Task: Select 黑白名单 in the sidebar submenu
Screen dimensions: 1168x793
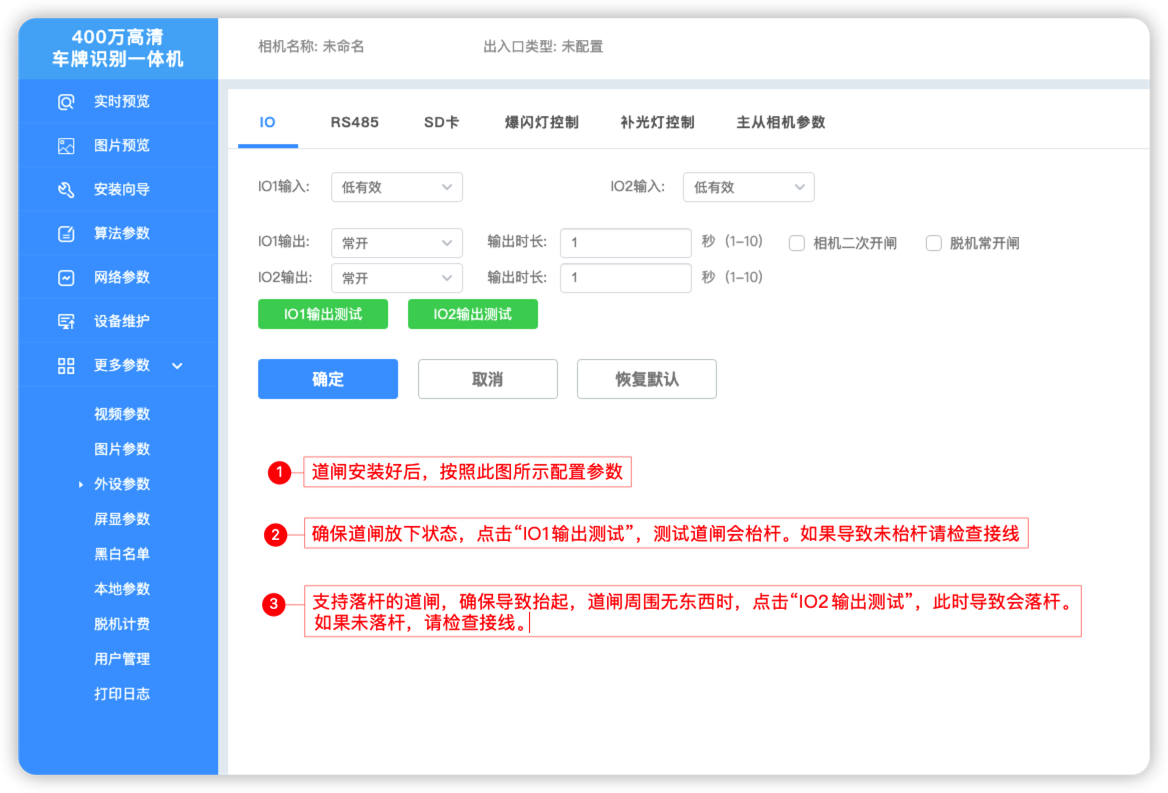Action: 122,554
